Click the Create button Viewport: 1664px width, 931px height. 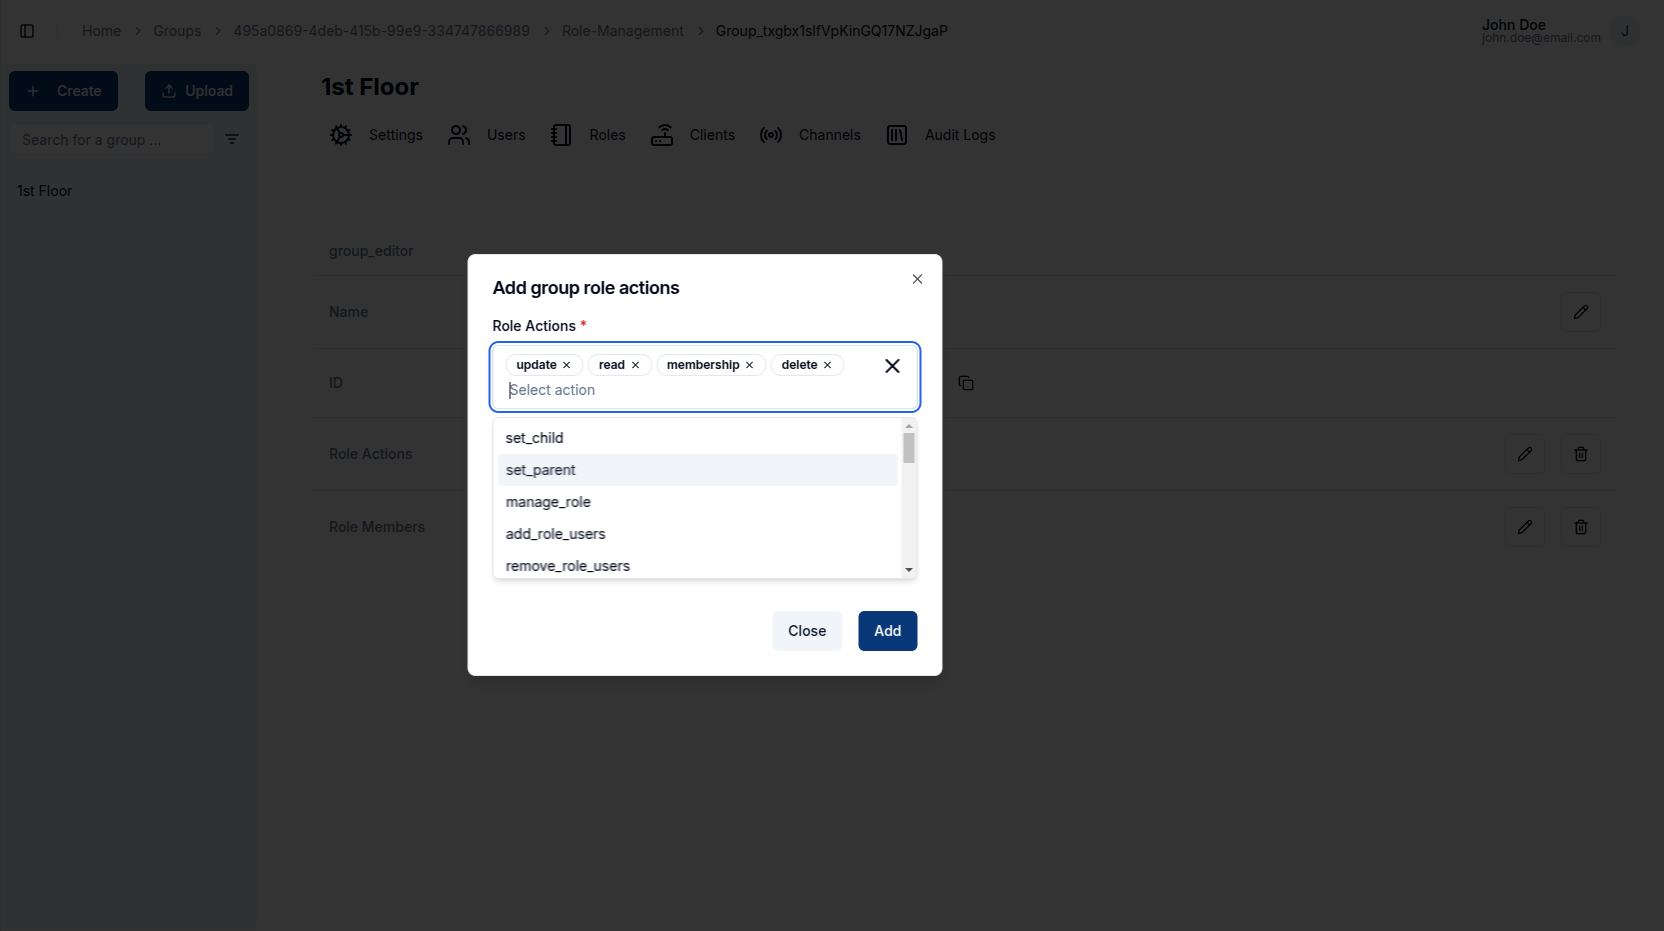[64, 91]
